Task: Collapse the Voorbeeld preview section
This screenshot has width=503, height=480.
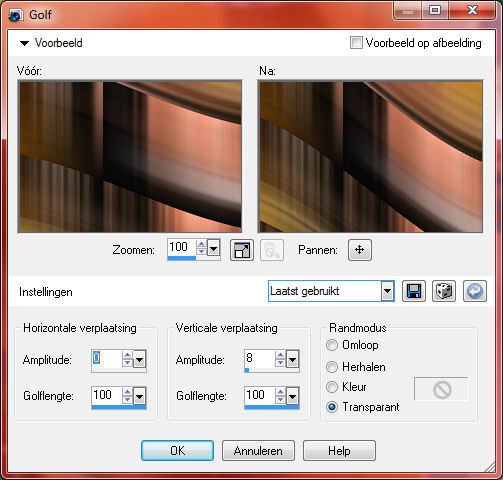Action: pyautogui.click(x=24, y=43)
